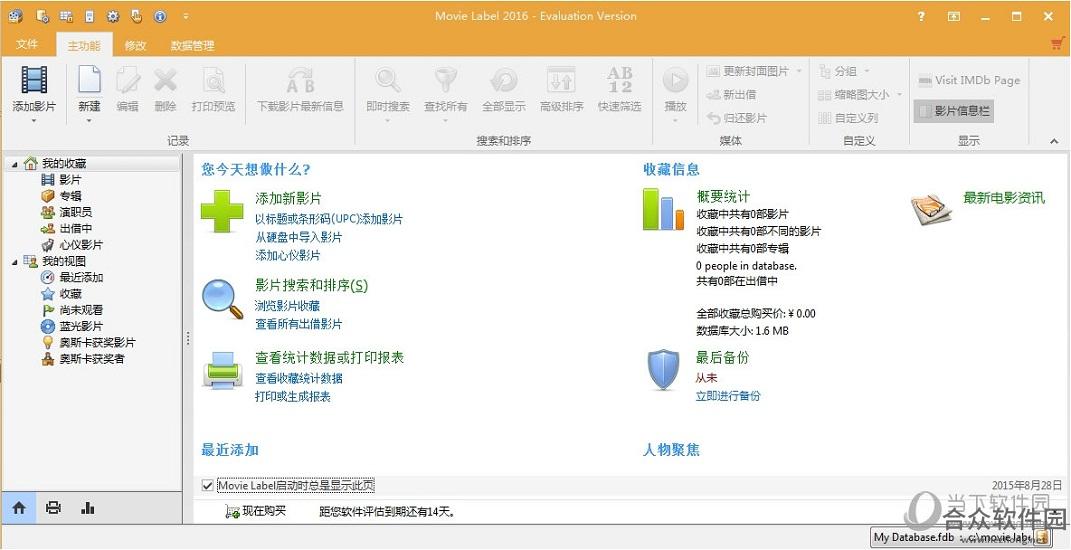Toggle the Movie Info Bar (影片信息栏) button
Image resolution: width=1071 pixels, height=550 pixels.
pos(954,111)
